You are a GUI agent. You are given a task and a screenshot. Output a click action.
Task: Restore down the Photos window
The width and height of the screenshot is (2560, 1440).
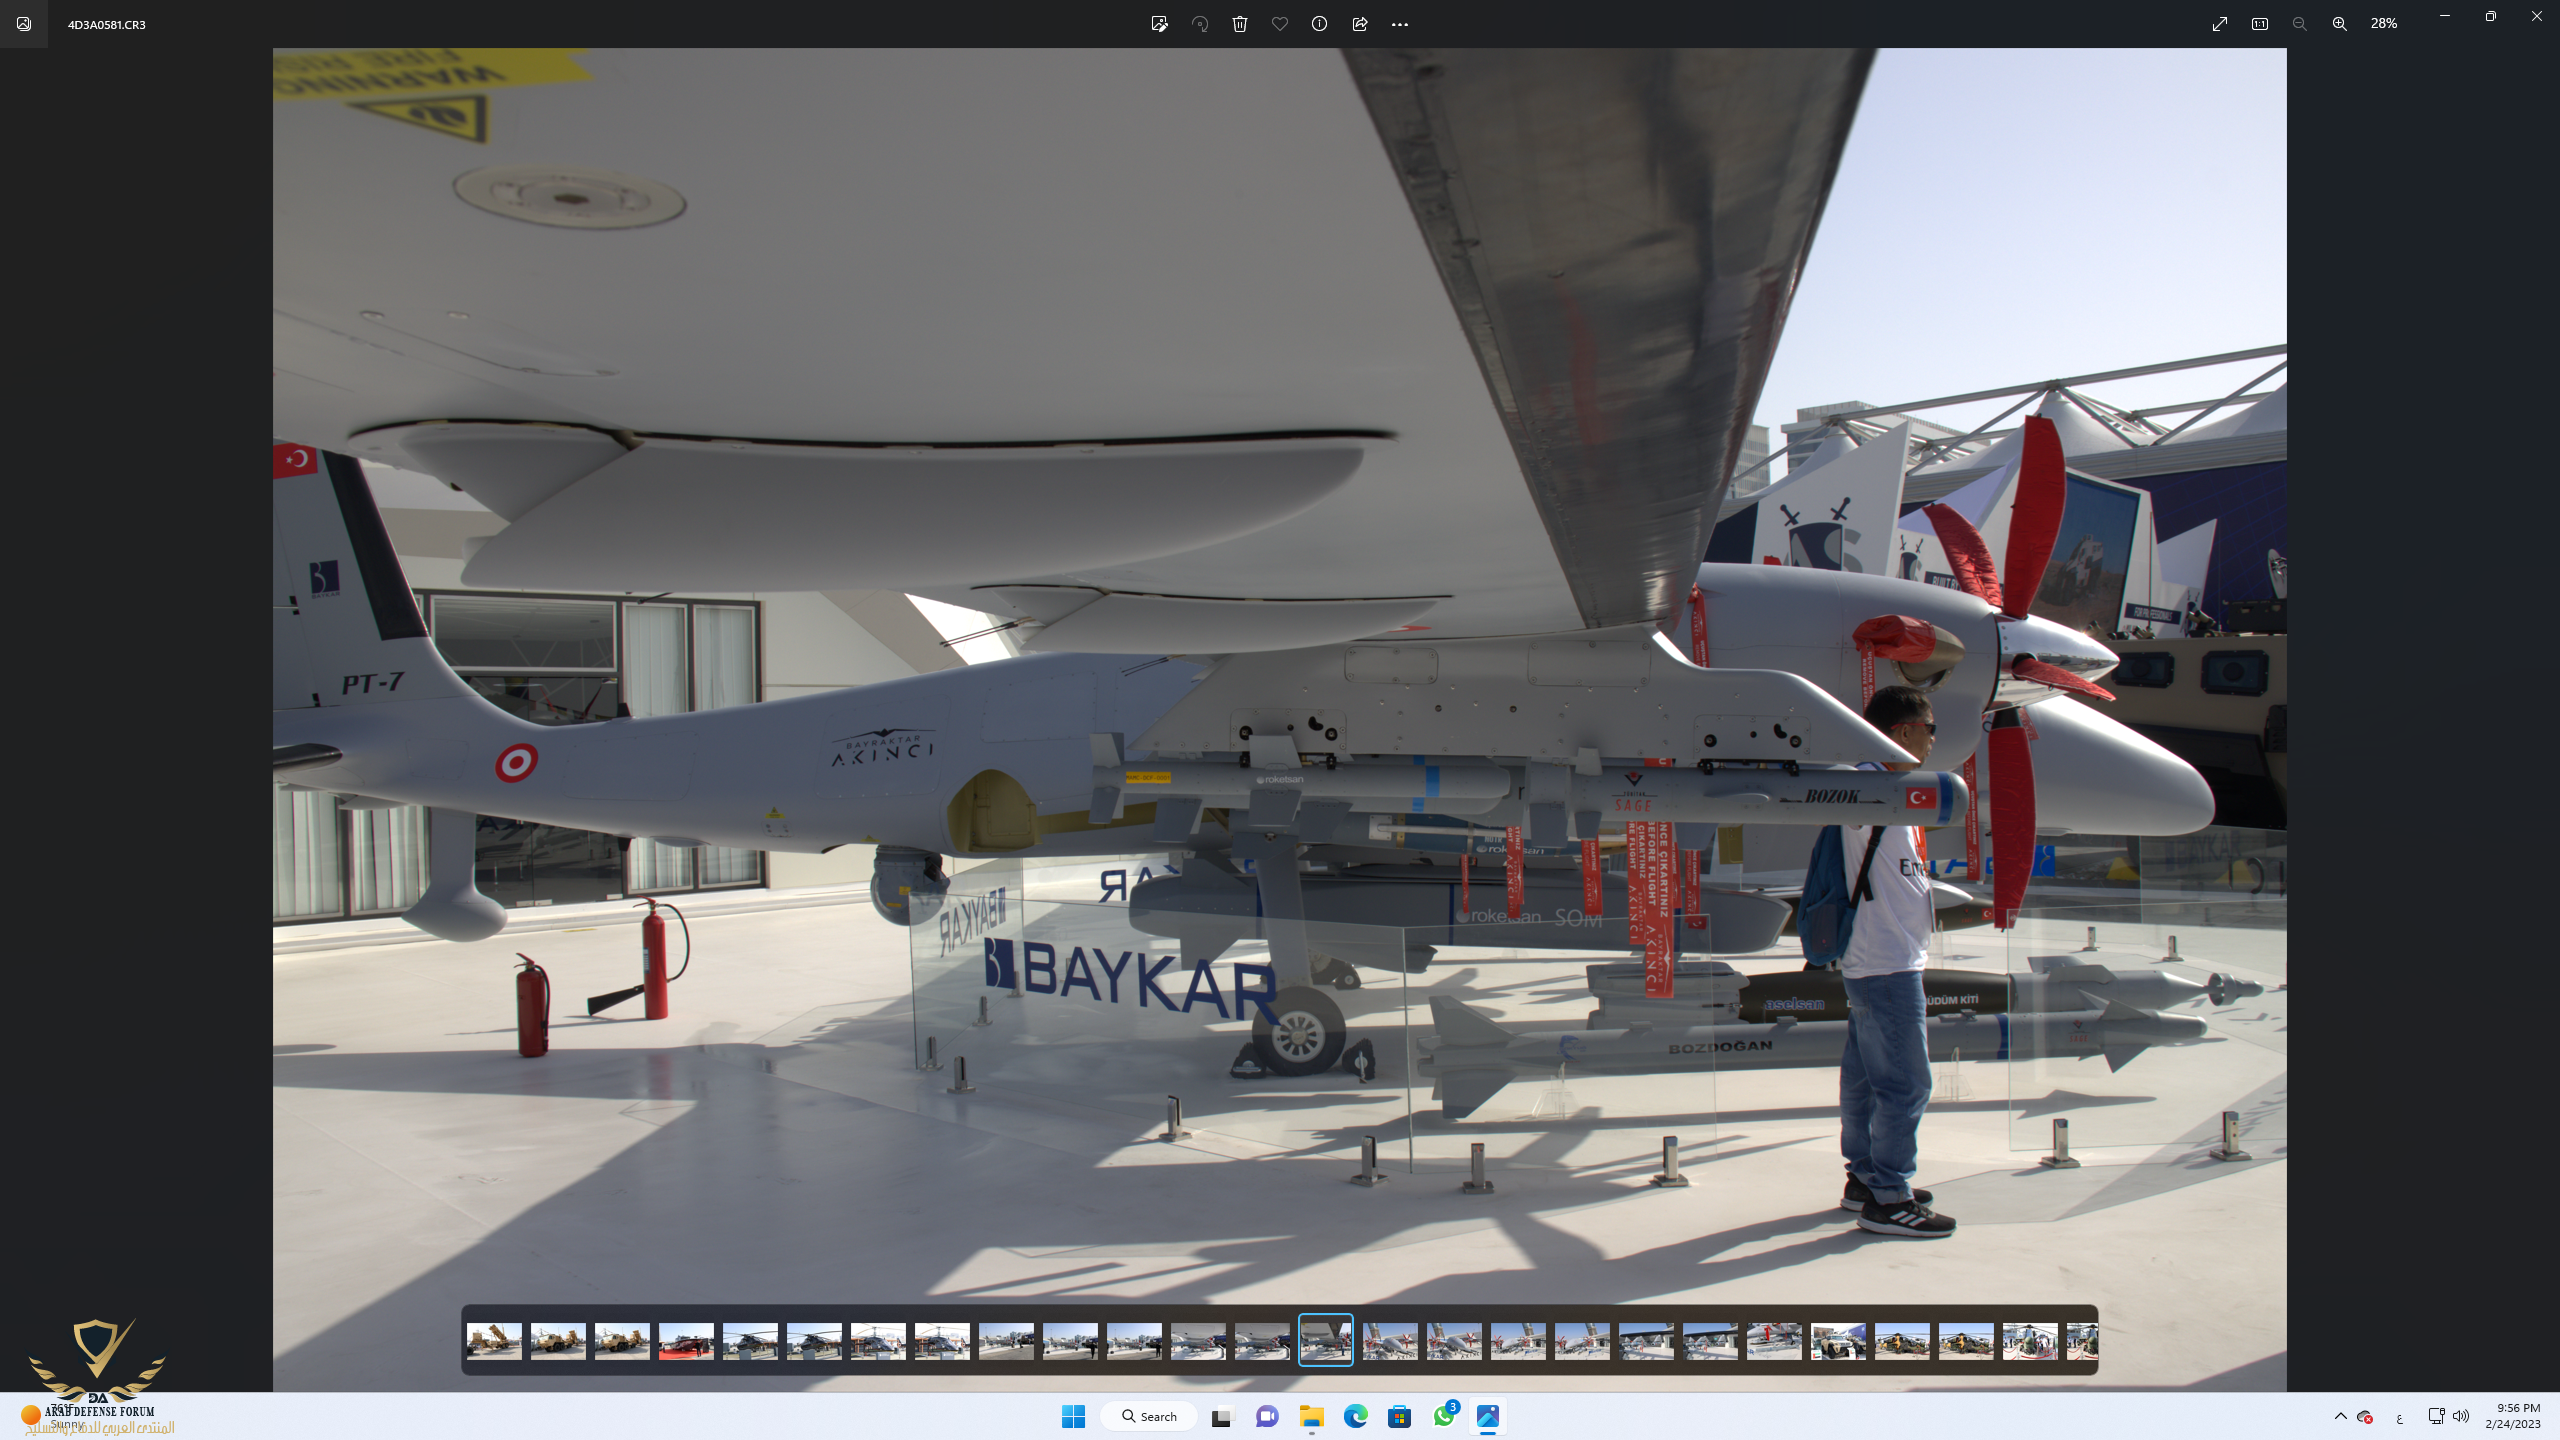[x=2491, y=16]
